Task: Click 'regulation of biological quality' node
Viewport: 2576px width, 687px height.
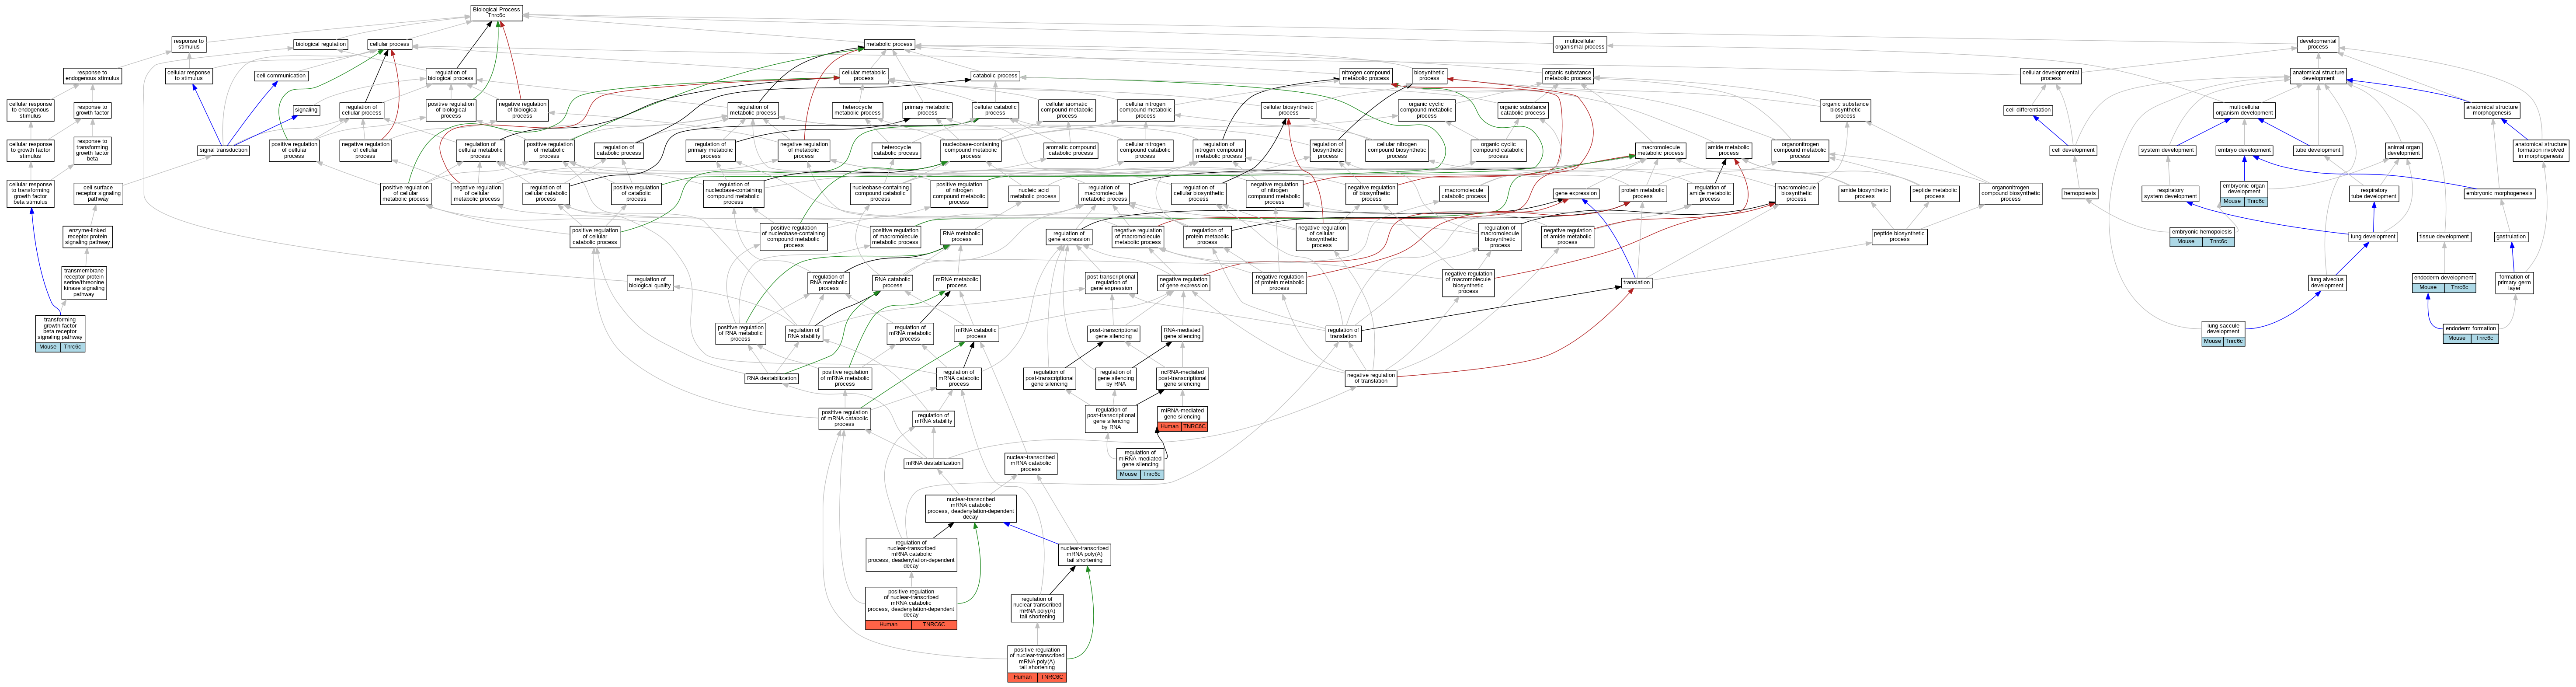Action: 650,283
